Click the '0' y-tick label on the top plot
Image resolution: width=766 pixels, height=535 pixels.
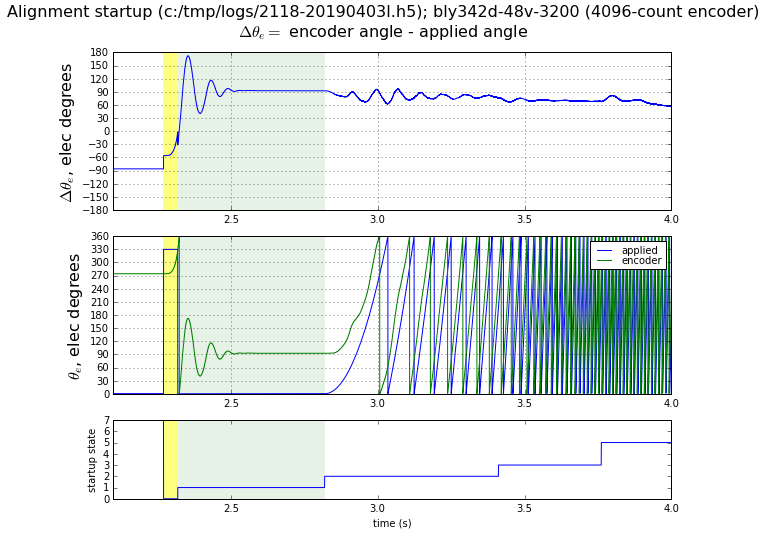click(x=105, y=131)
